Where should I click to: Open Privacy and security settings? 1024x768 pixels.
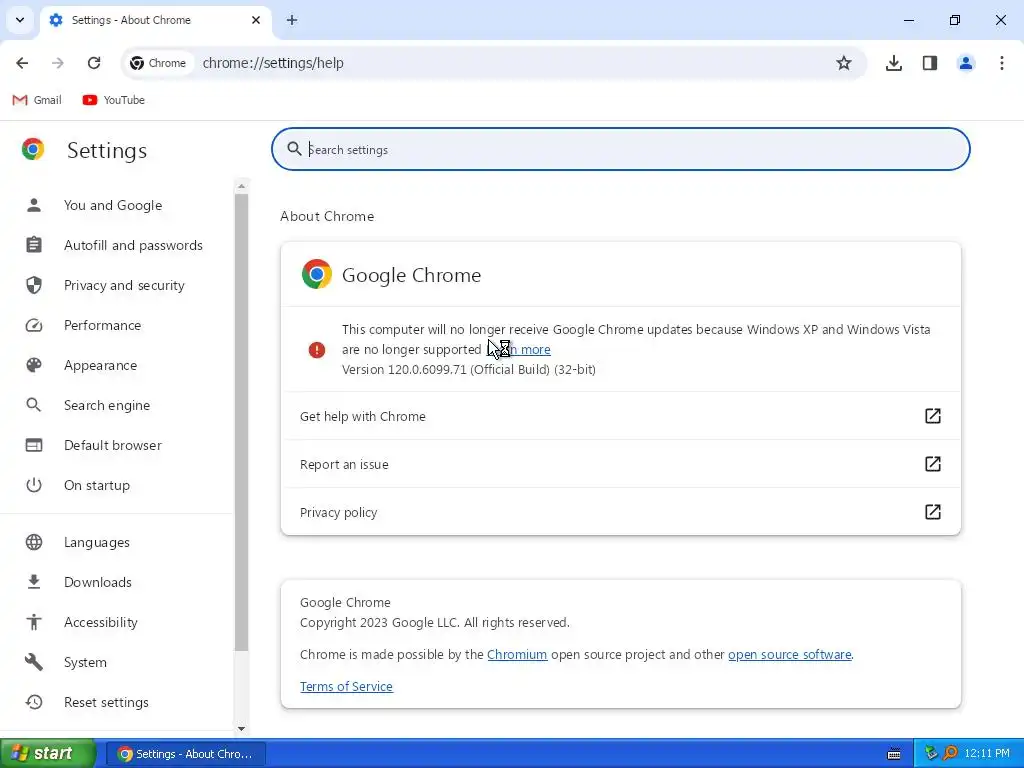[124, 285]
